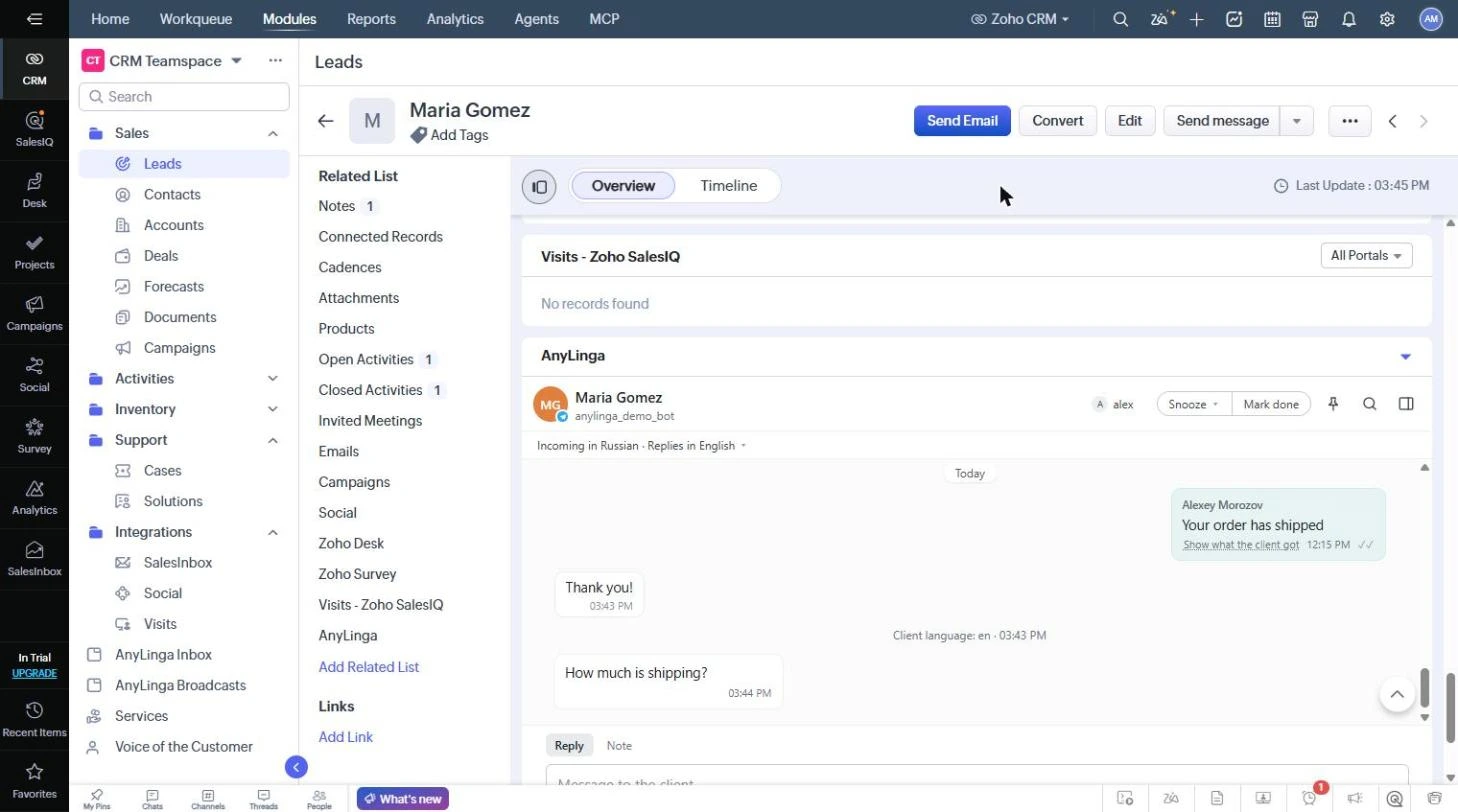Focus the teamspace Search field
Viewport: 1458px width, 812px height.
tap(184, 97)
